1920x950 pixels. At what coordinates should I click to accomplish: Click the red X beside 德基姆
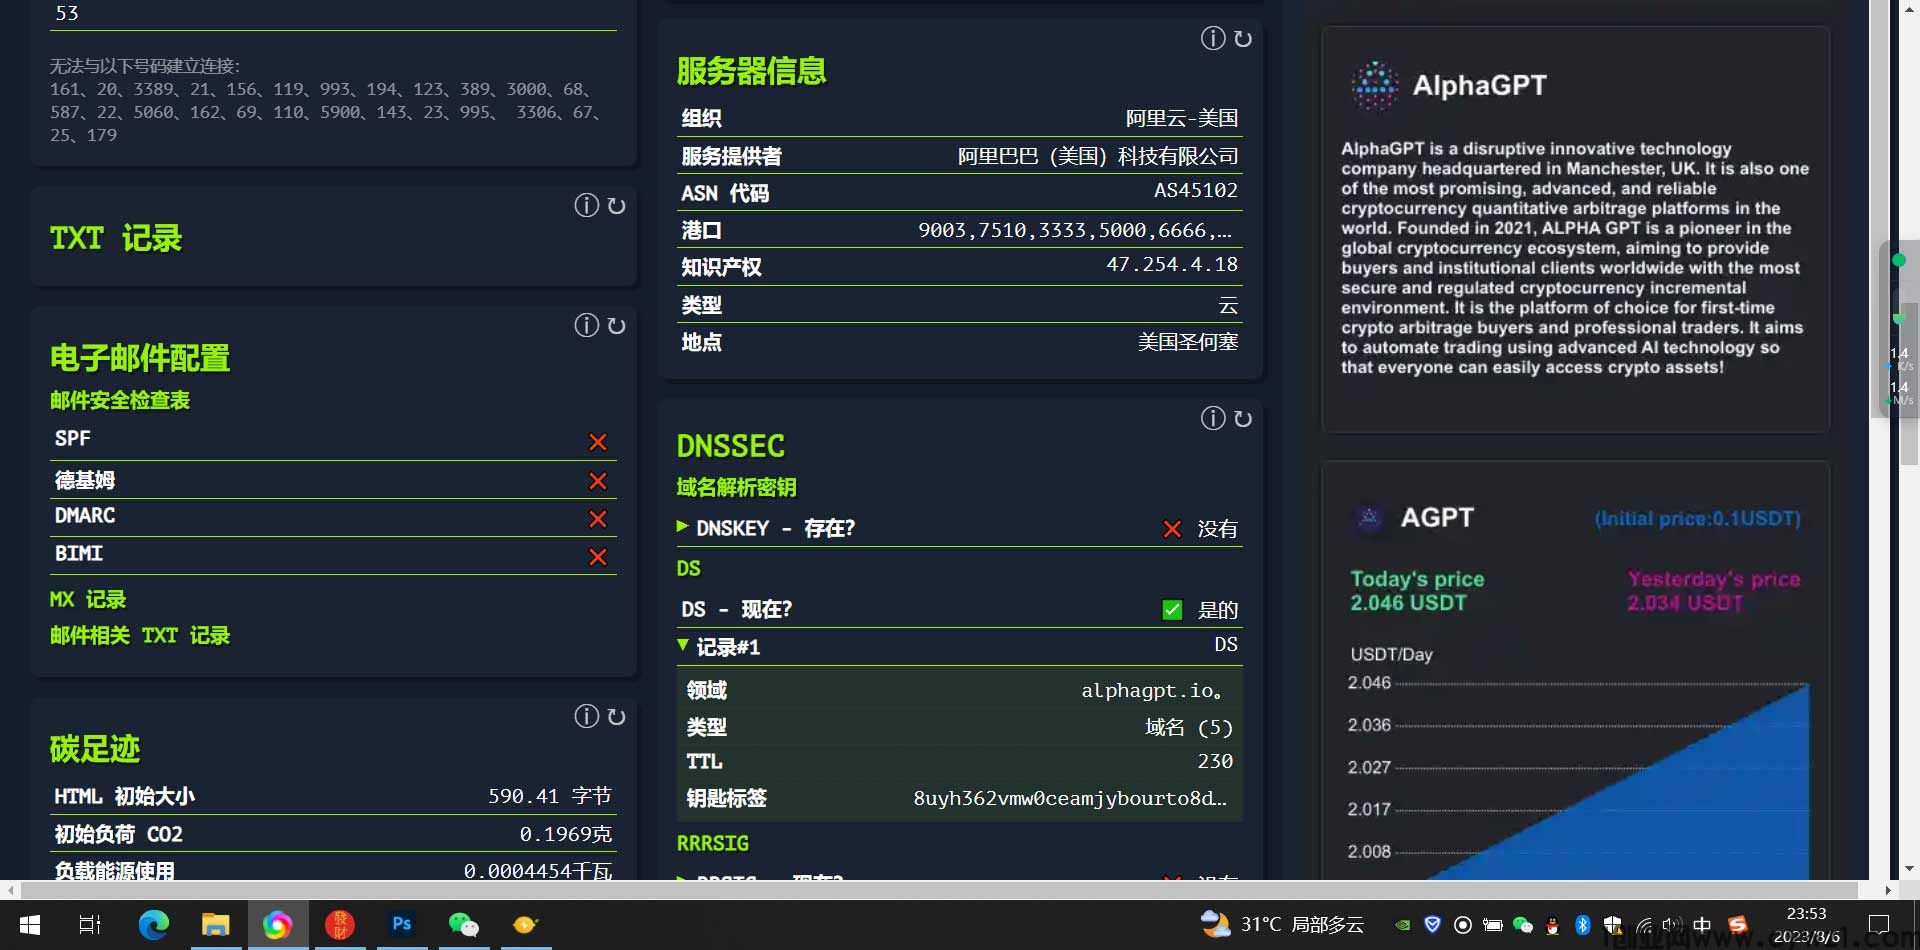[x=598, y=481]
